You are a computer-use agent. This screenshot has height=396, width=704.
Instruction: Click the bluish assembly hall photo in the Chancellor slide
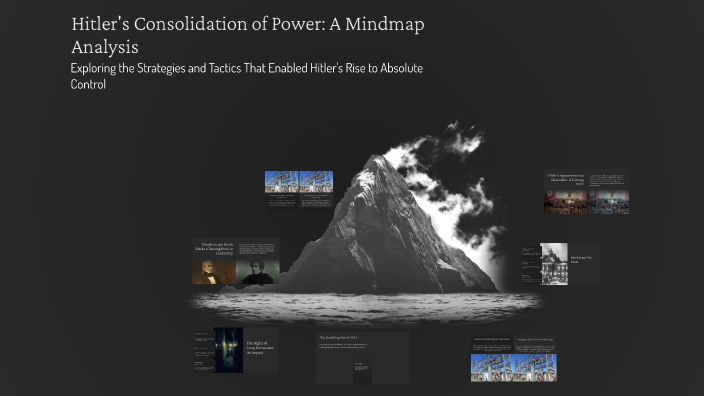click(x=608, y=202)
